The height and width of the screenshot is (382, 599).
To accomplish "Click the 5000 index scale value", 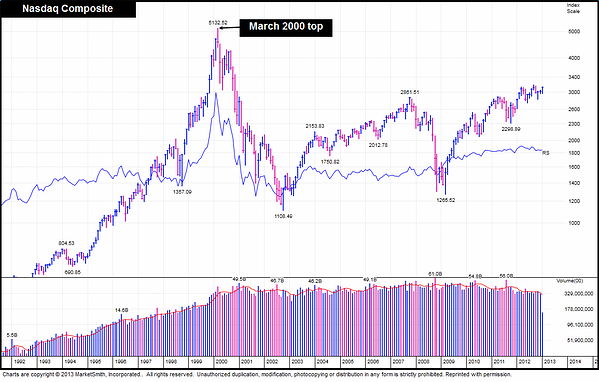I will pyautogui.click(x=574, y=32).
